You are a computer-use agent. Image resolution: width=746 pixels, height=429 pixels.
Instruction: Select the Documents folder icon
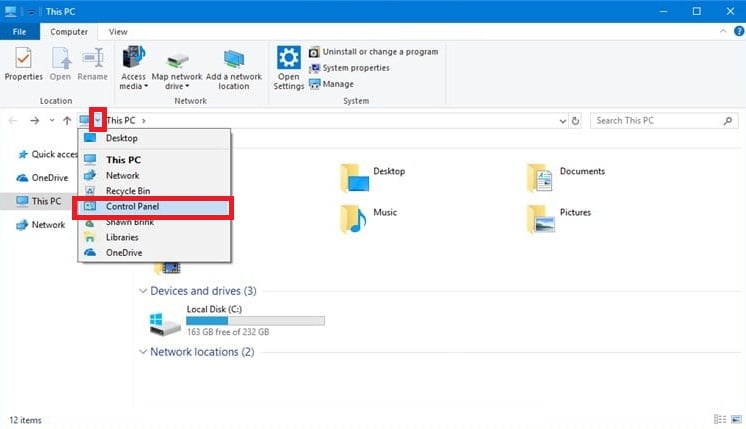pyautogui.click(x=540, y=178)
